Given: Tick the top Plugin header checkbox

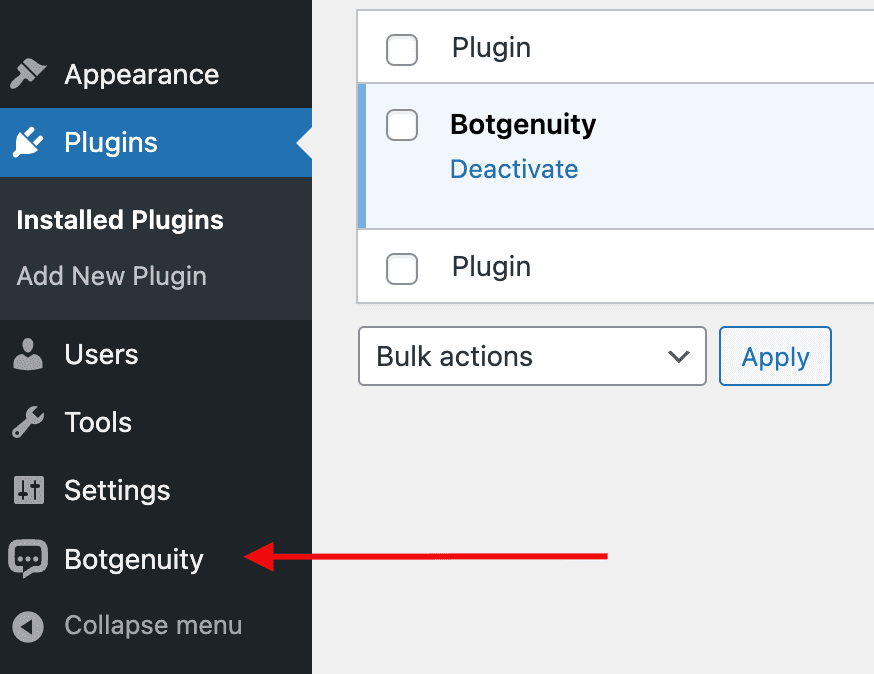Looking at the screenshot, I should [402, 50].
